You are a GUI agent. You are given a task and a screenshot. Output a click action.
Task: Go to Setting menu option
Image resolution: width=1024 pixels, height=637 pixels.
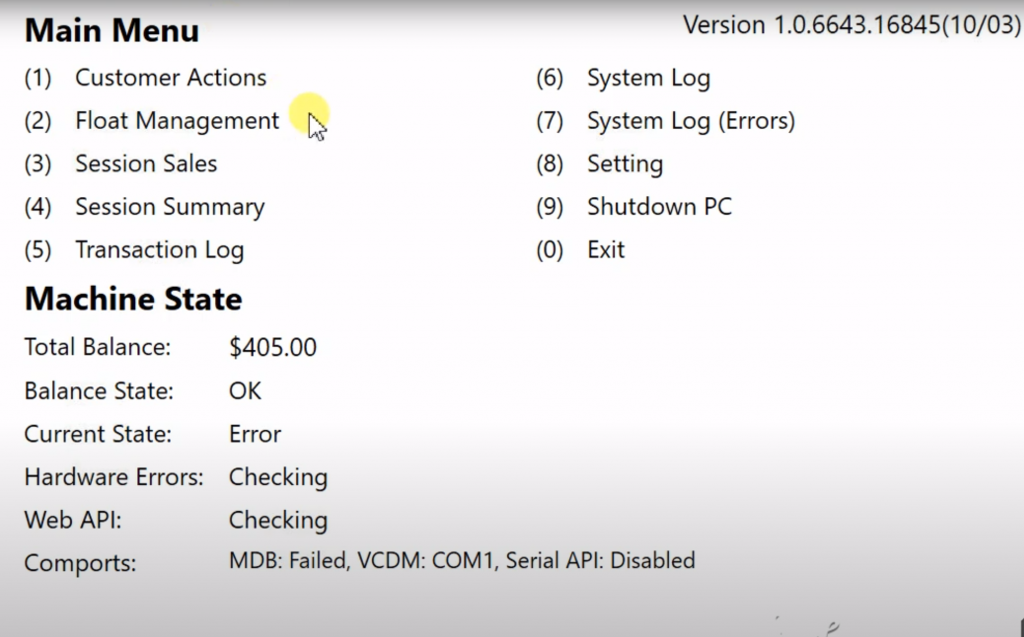(624, 164)
